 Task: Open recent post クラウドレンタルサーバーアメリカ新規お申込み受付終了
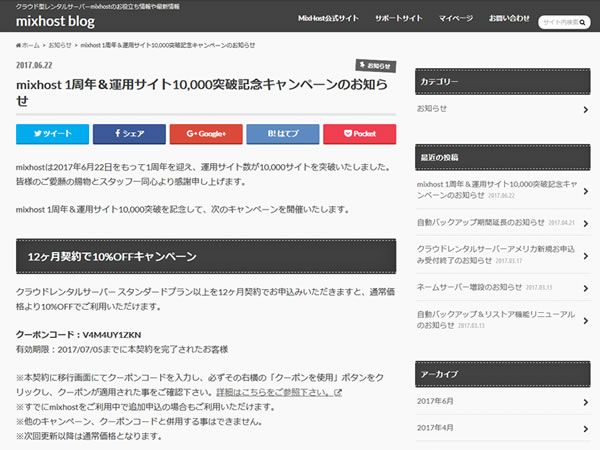pyautogui.click(x=496, y=255)
